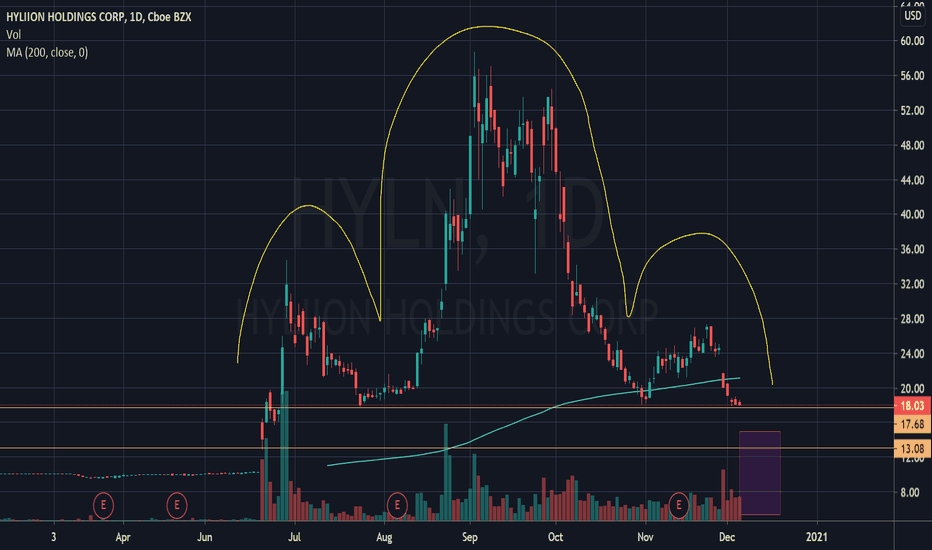Click the Sep label on time axis
This screenshot has width=932, height=550.
tap(470, 538)
